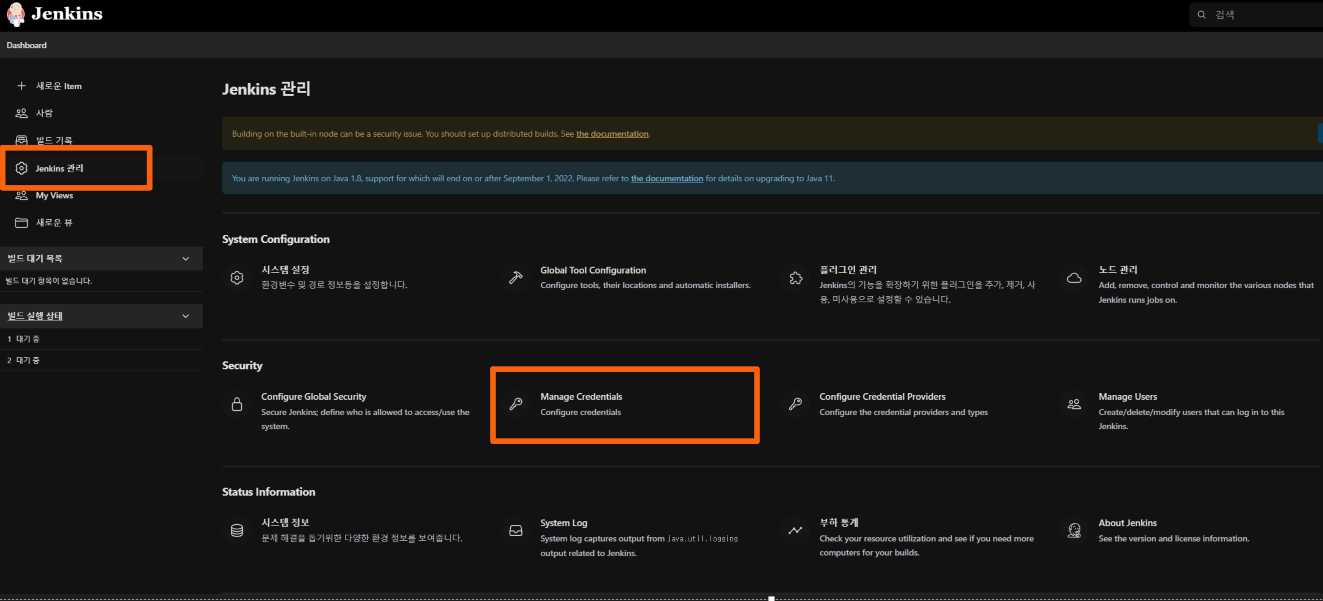Screen dimensions: 1323x601
Task: Click the people icon beside 사람
Action: [22, 113]
